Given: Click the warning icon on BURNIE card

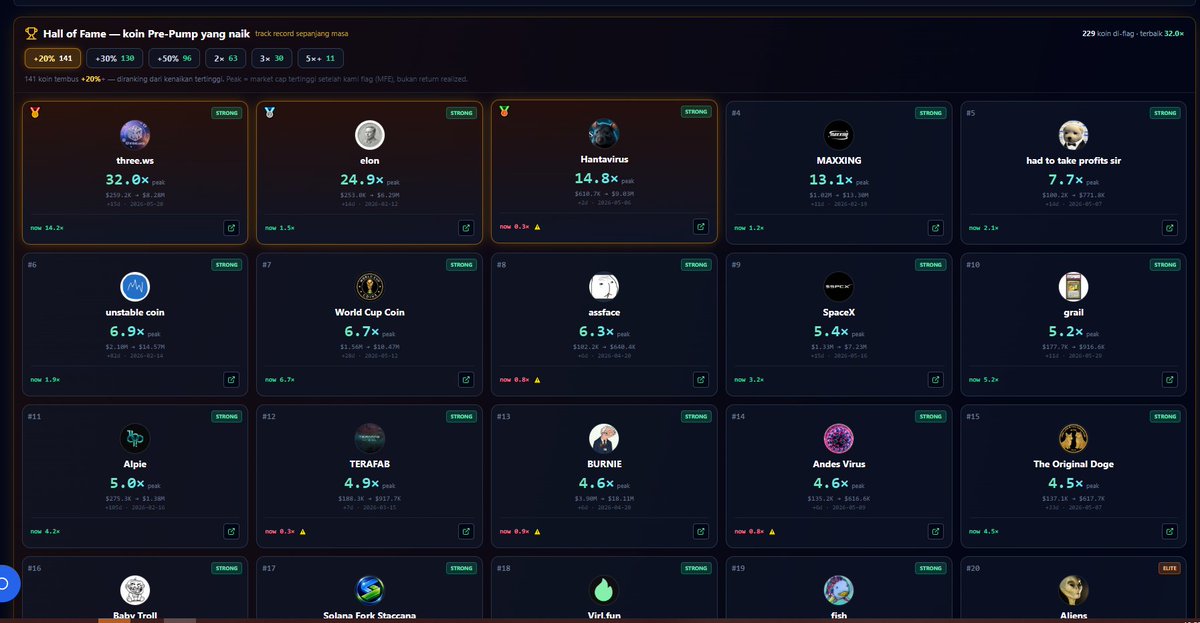Looking at the screenshot, I should click(x=537, y=532).
